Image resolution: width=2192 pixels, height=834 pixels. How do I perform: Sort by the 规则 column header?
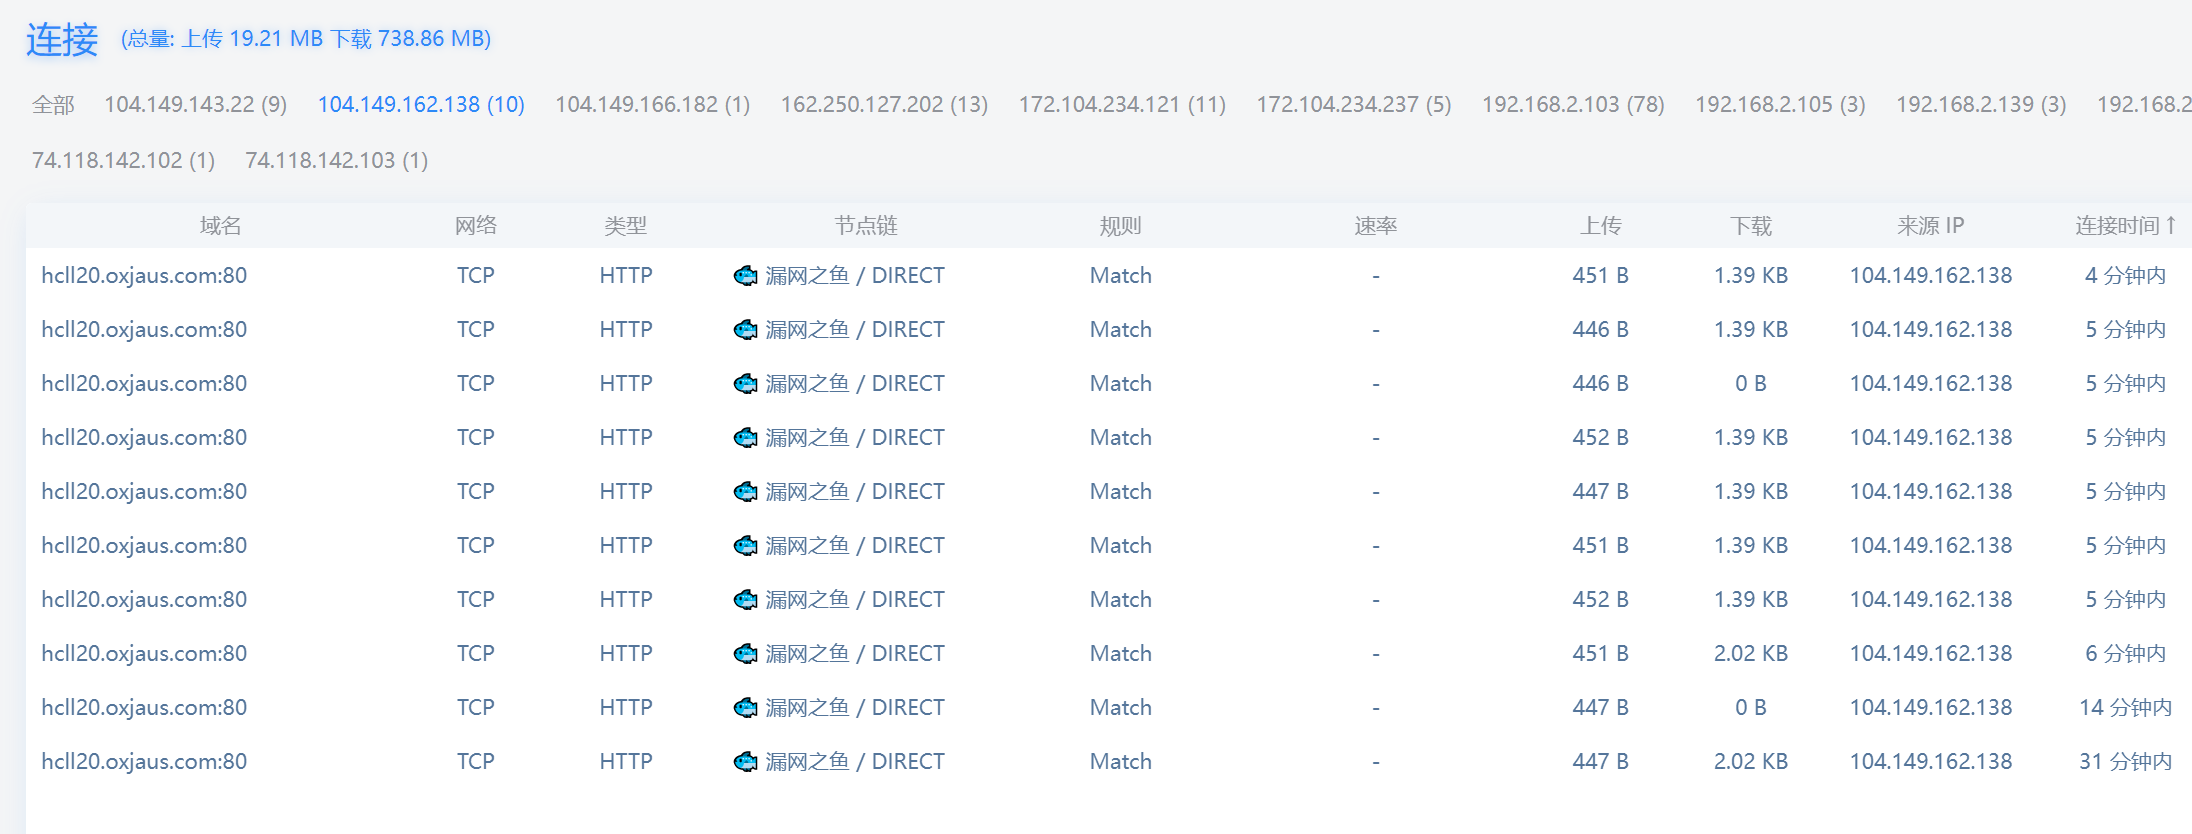[x=1121, y=226]
